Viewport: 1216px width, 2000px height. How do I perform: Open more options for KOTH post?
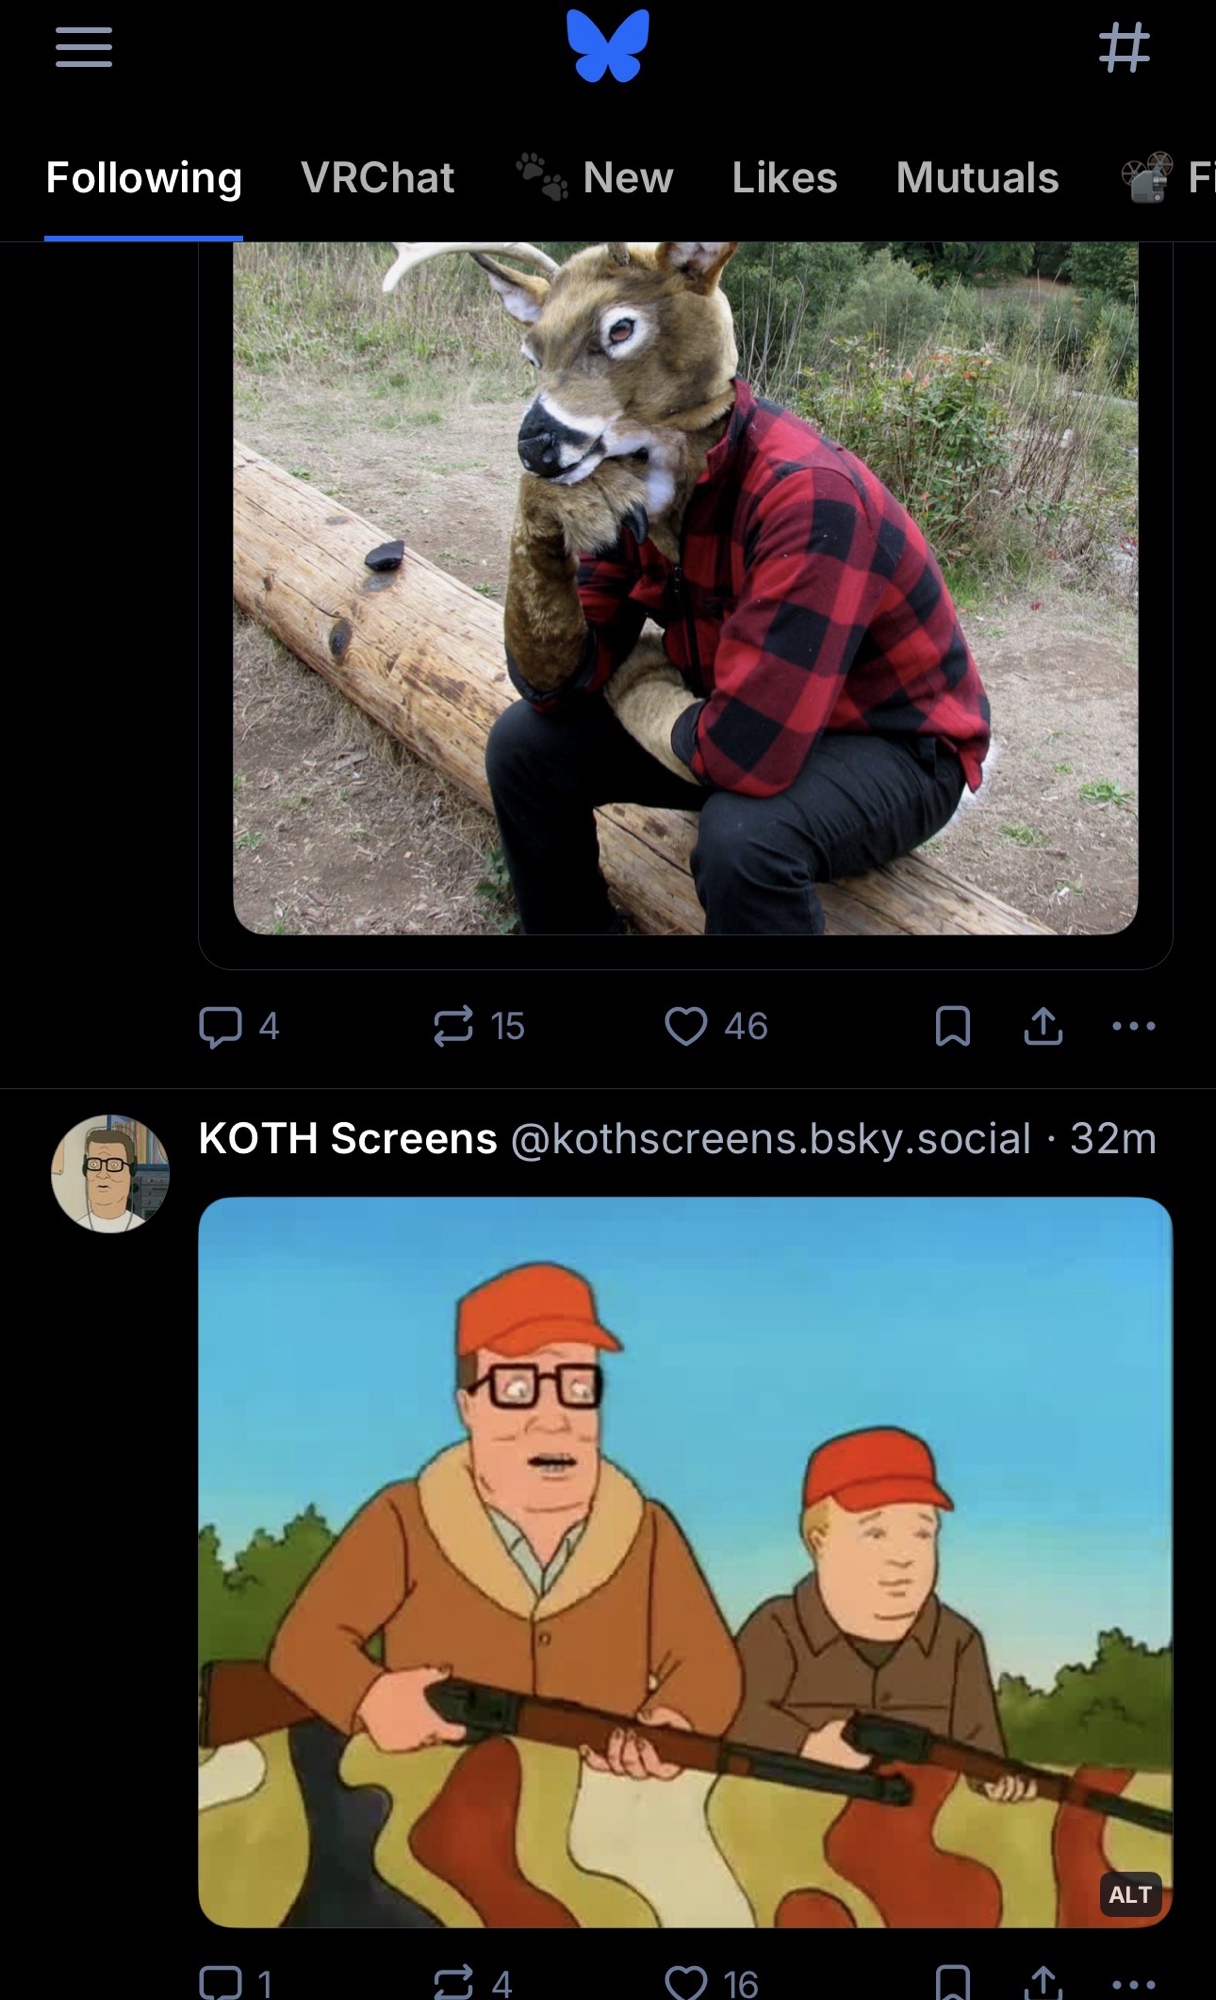click(1134, 1982)
